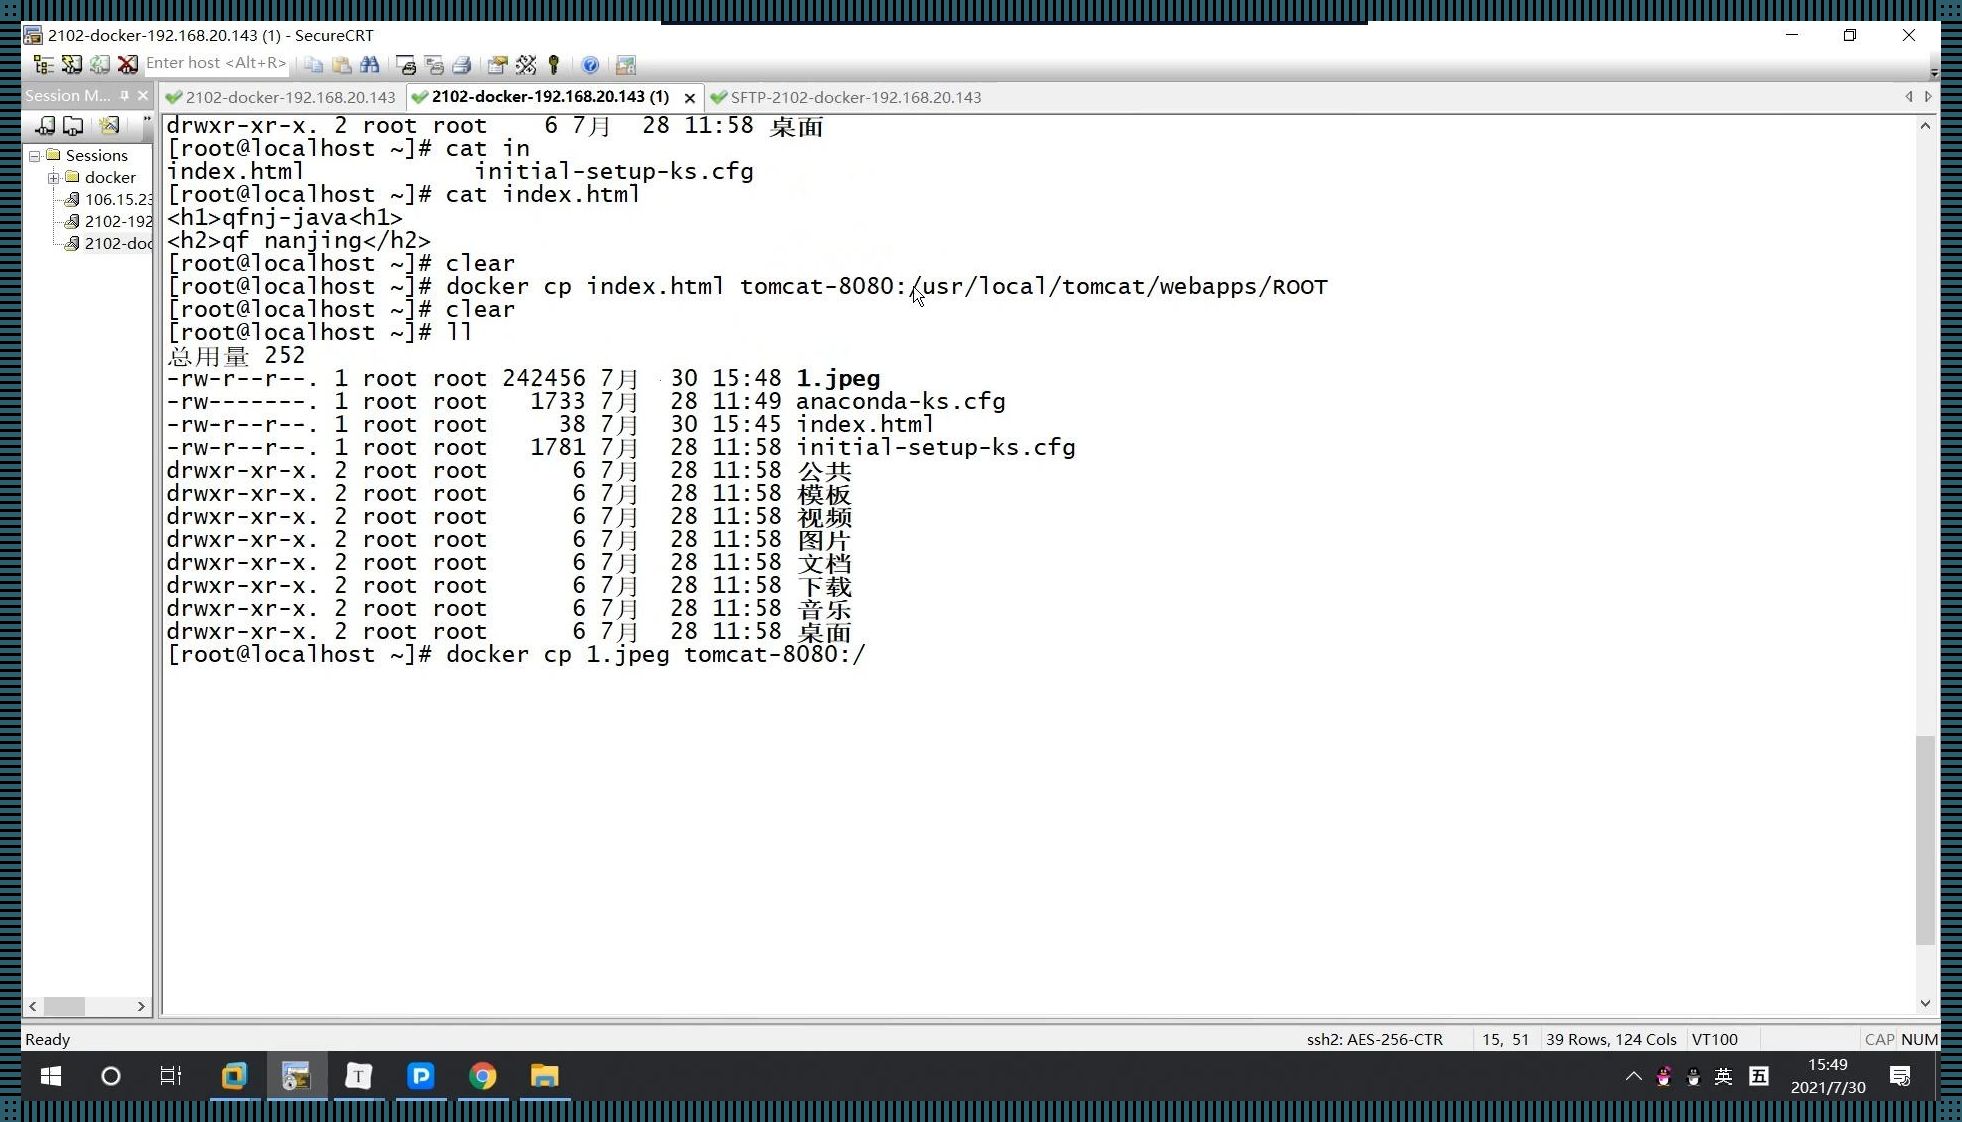This screenshot has width=1962, height=1122.
Task: Click the public key icon
Action: click(x=553, y=65)
